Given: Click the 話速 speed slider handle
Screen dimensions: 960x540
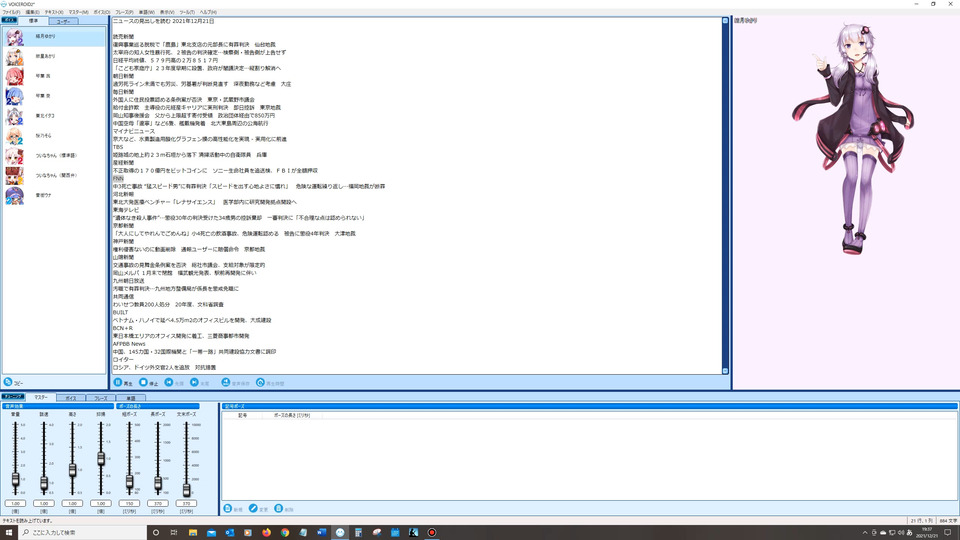Looking at the screenshot, I should point(44,483).
